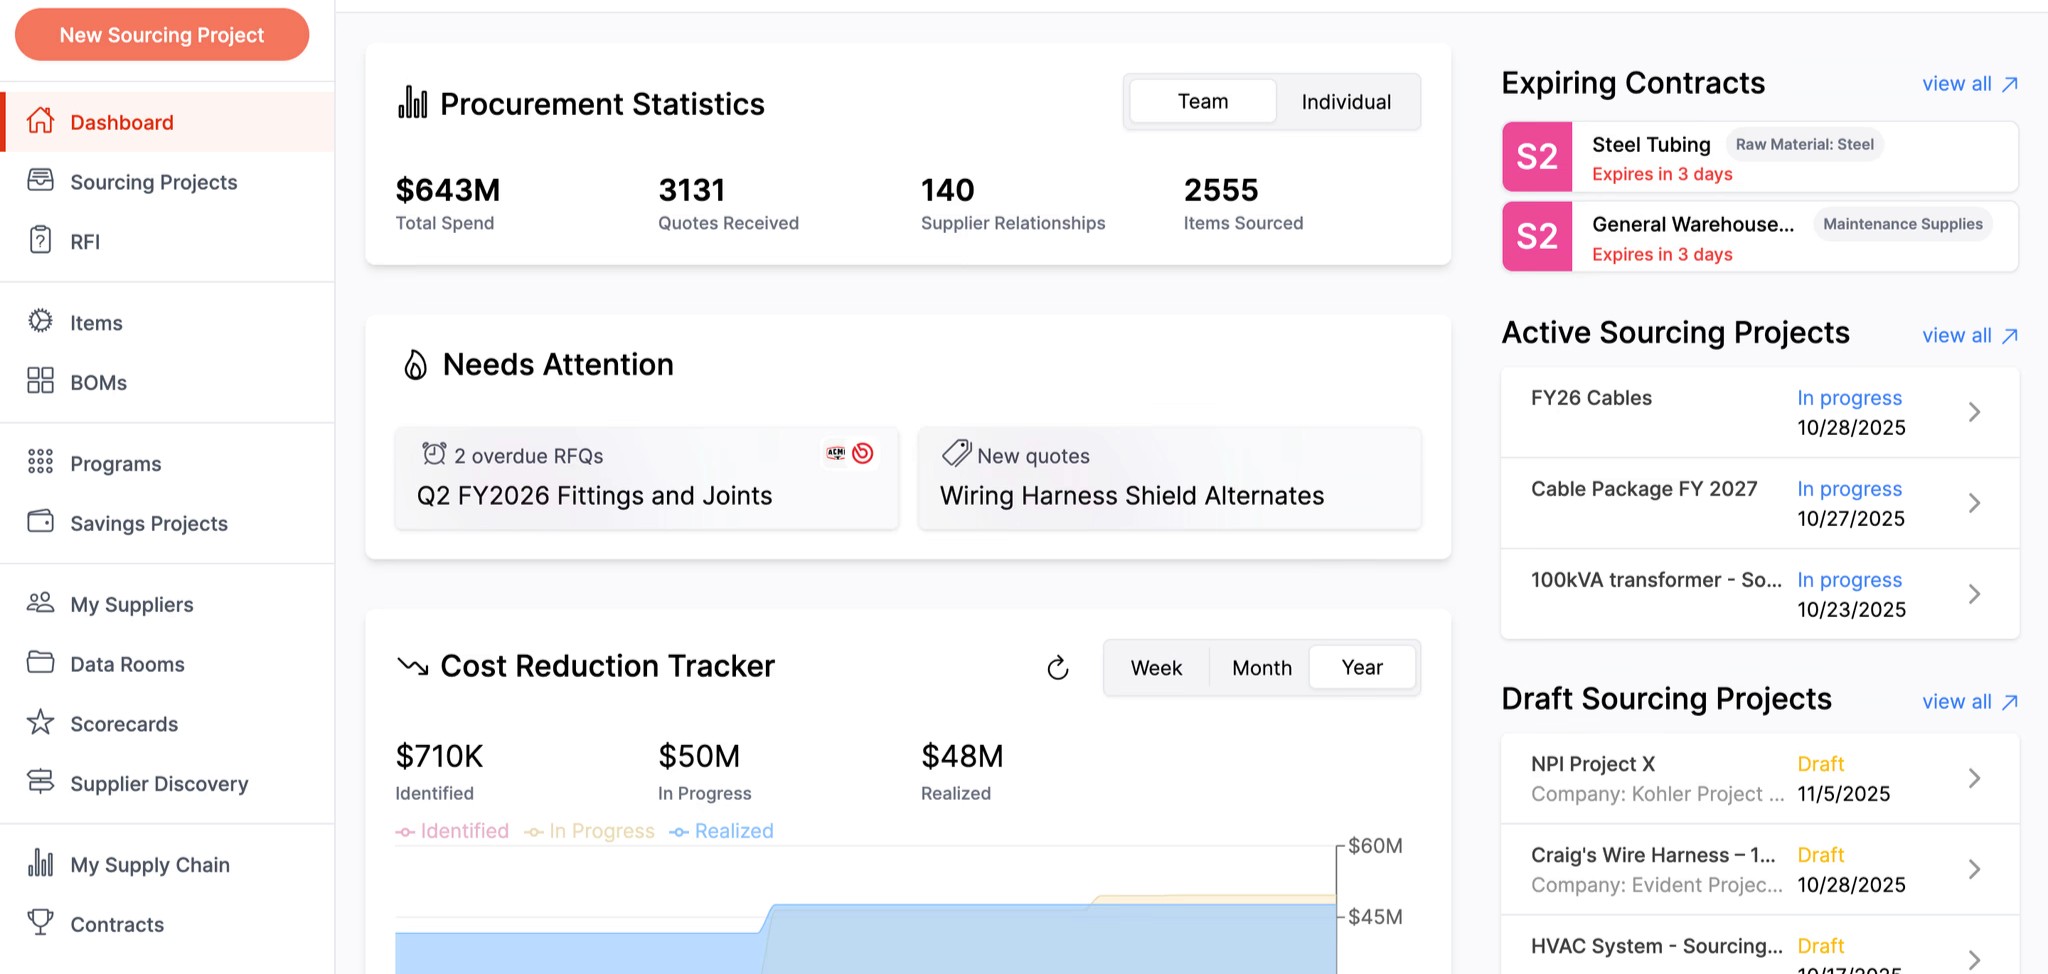Viewport: 2048px width, 974px height.
Task: Set tracker range to Month
Action: [1261, 667]
